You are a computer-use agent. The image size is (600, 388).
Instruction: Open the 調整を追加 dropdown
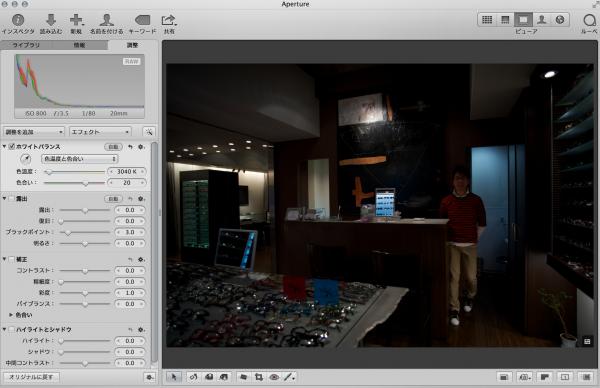point(34,132)
